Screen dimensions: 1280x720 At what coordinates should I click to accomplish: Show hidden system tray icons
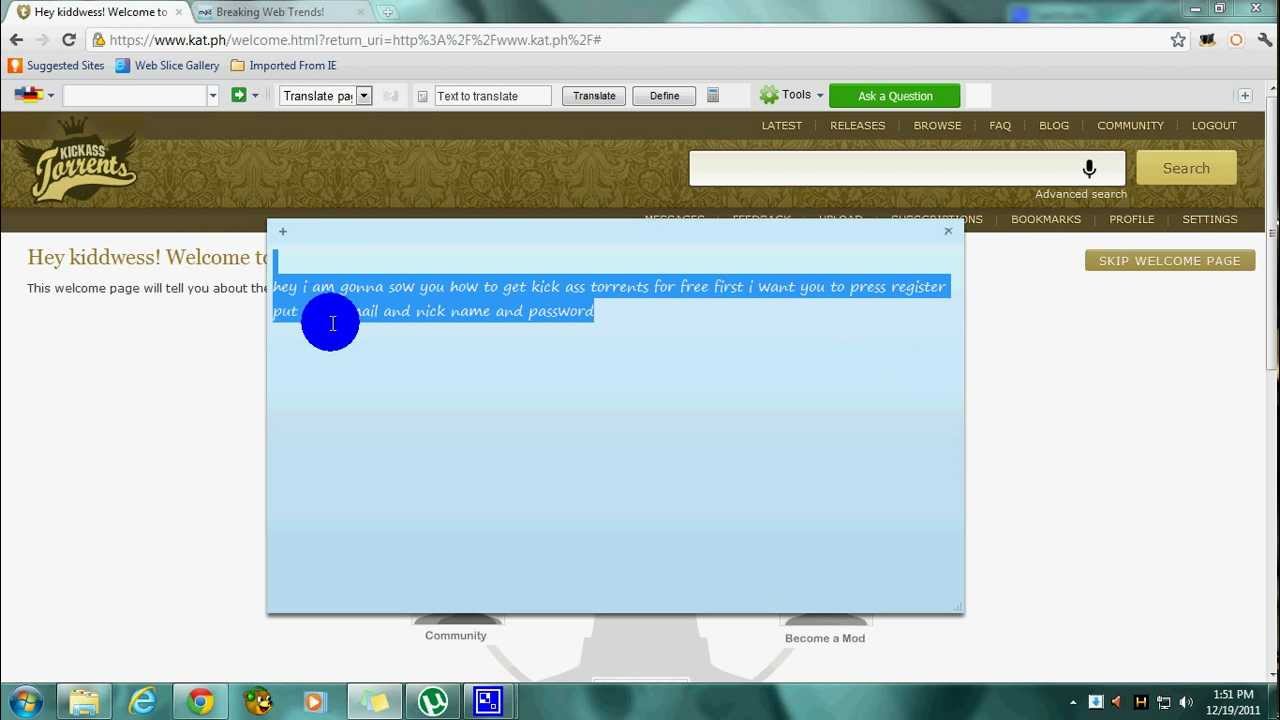coord(1073,702)
